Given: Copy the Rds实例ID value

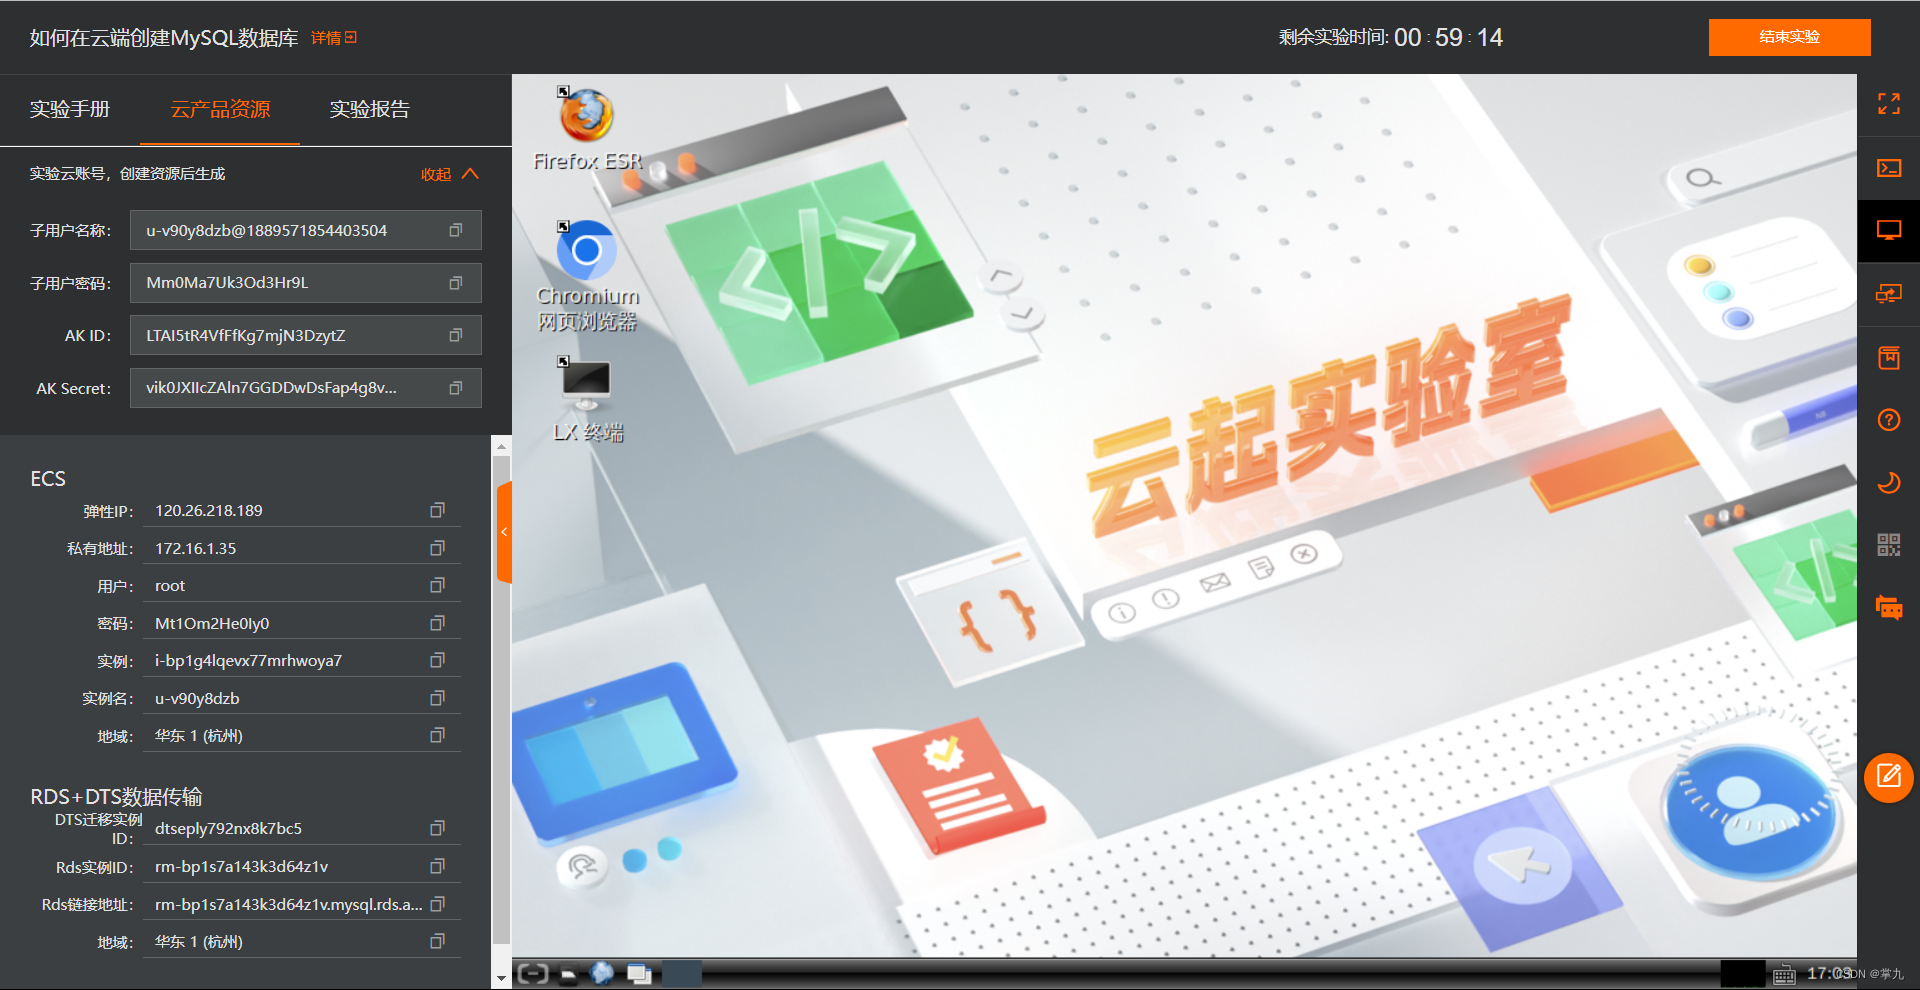Looking at the screenshot, I should click(437, 866).
